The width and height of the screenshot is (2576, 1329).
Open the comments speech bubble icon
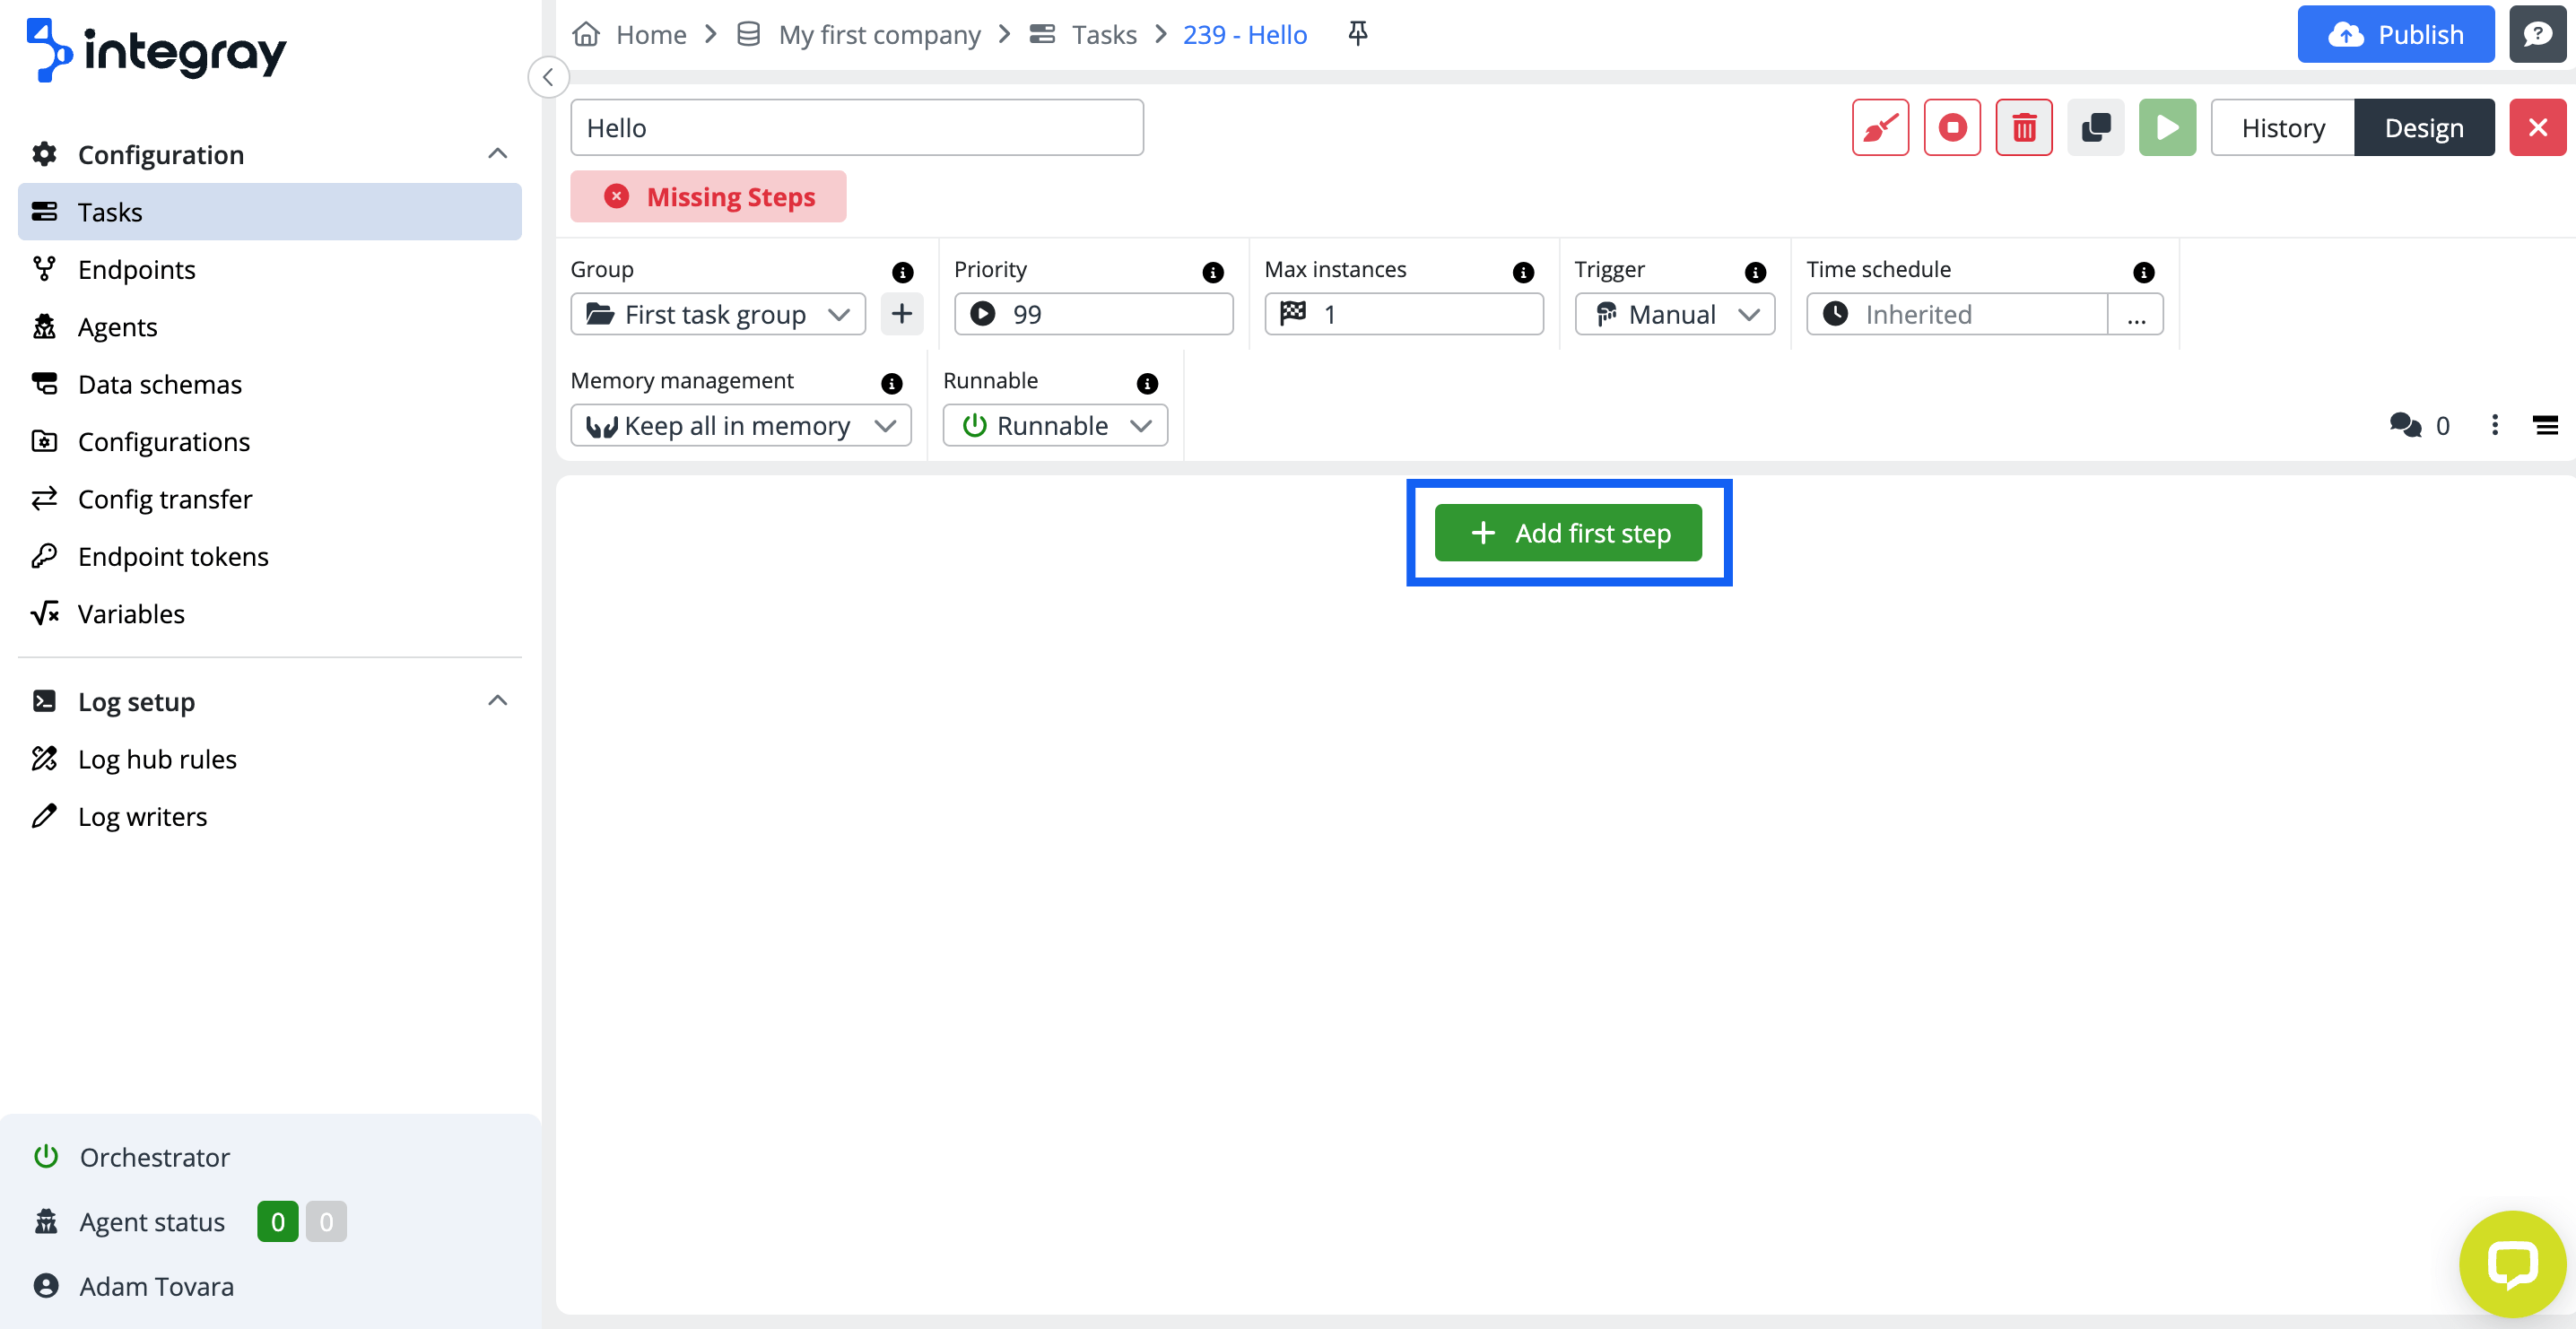[x=2405, y=425]
